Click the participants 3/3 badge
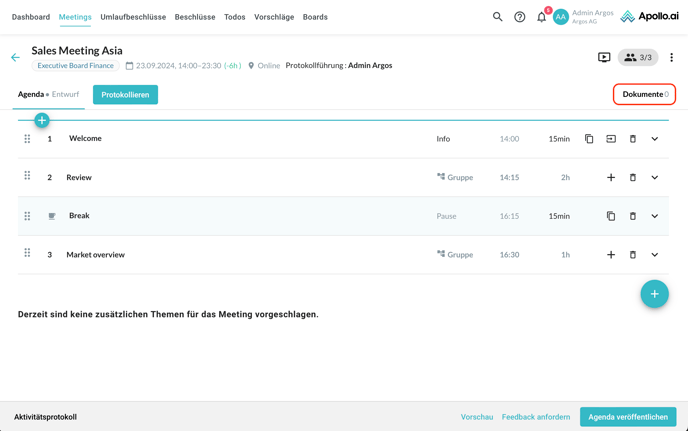Viewport: 688px width, 431px height. click(638, 58)
